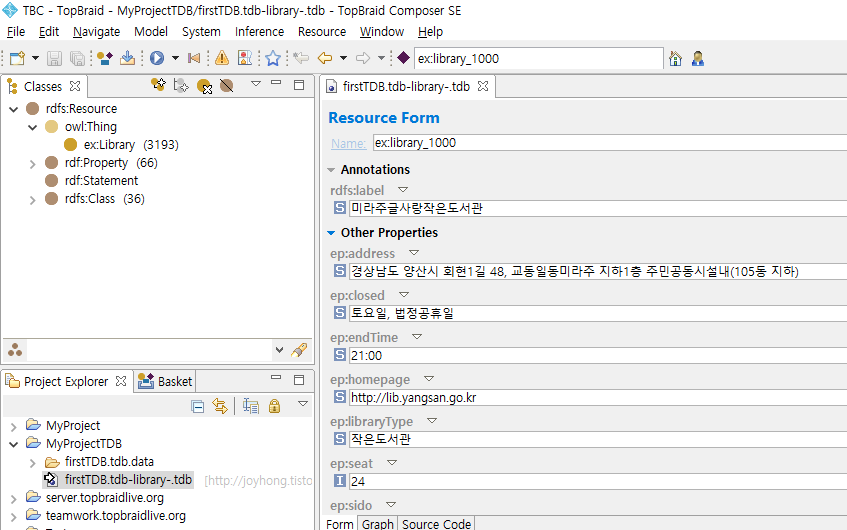
Task: Open Classes panel view menu triangle
Action: [x=256, y=84]
